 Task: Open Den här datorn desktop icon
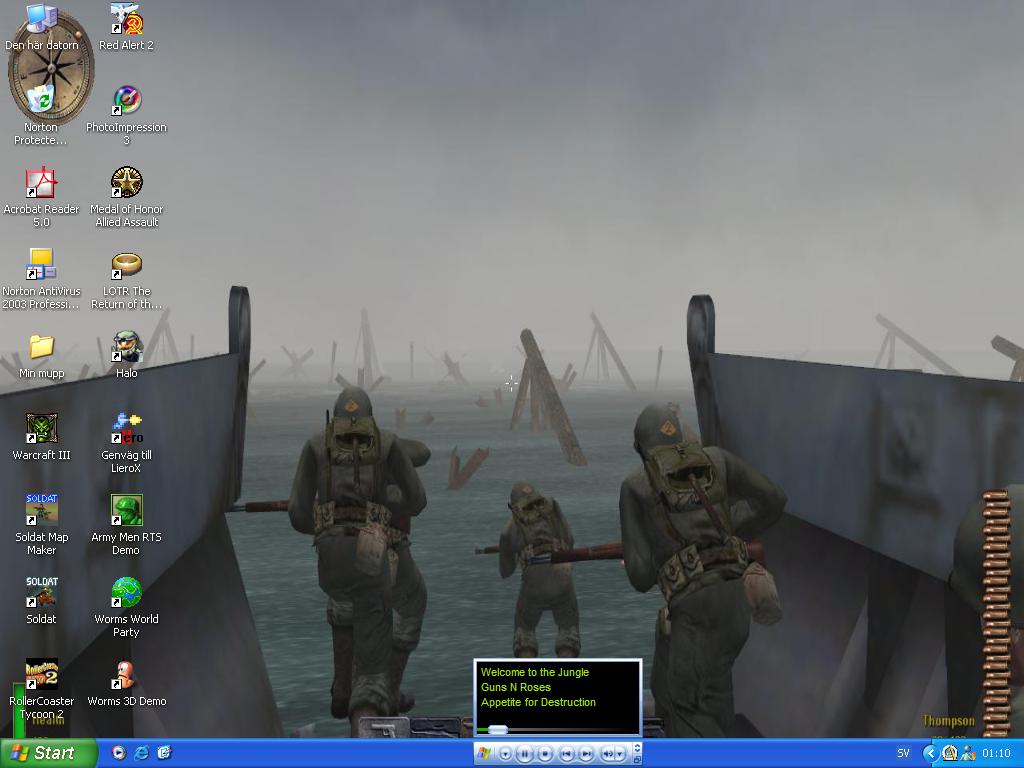pos(42,26)
